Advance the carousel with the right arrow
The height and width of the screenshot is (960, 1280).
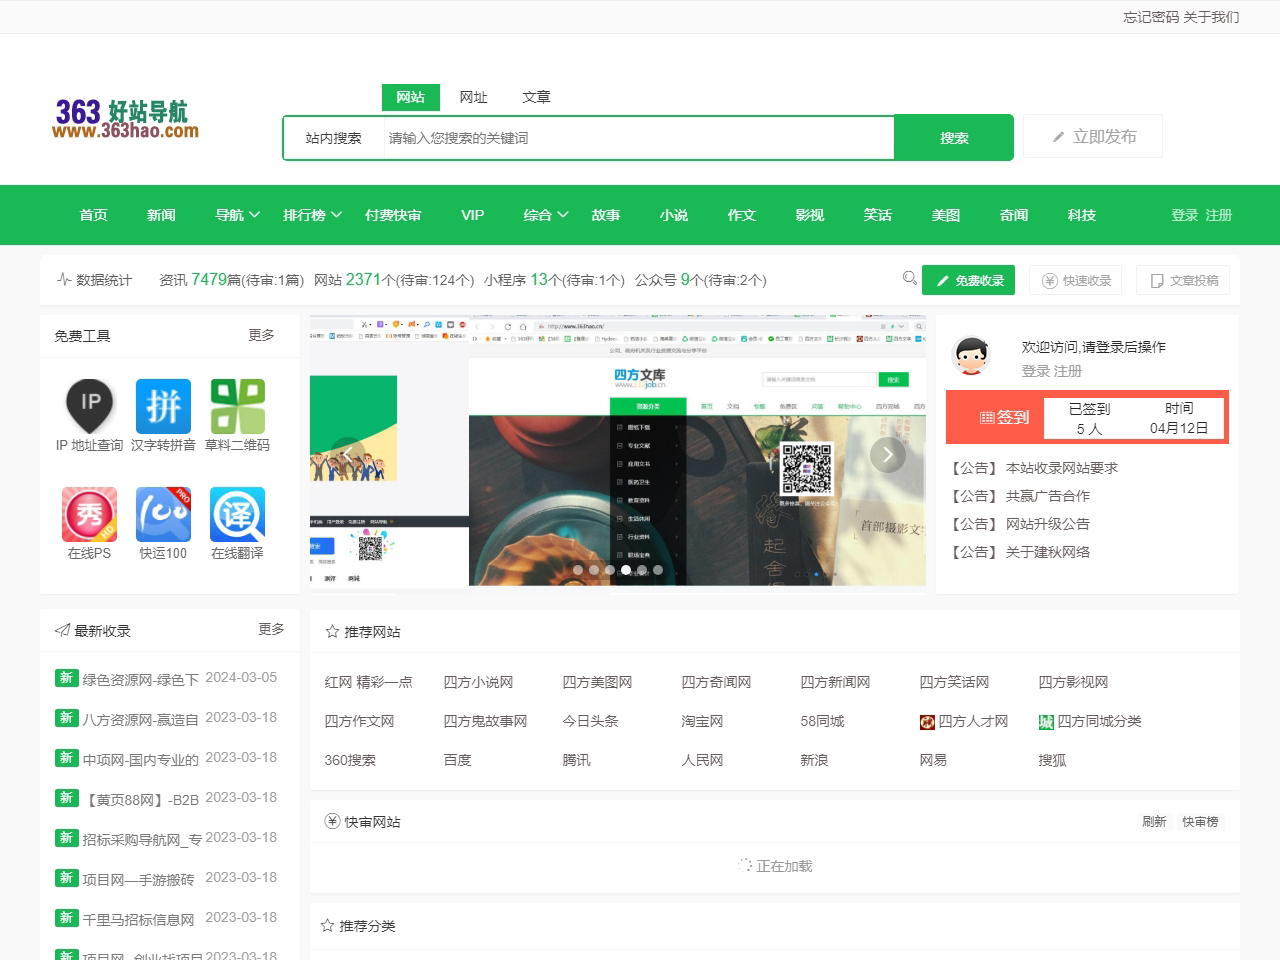pos(887,454)
